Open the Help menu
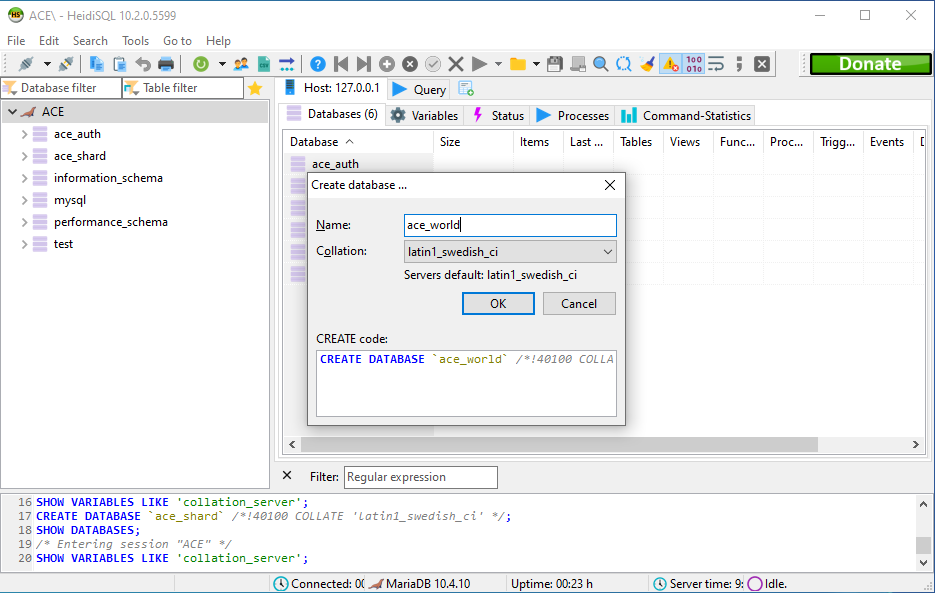 point(218,41)
